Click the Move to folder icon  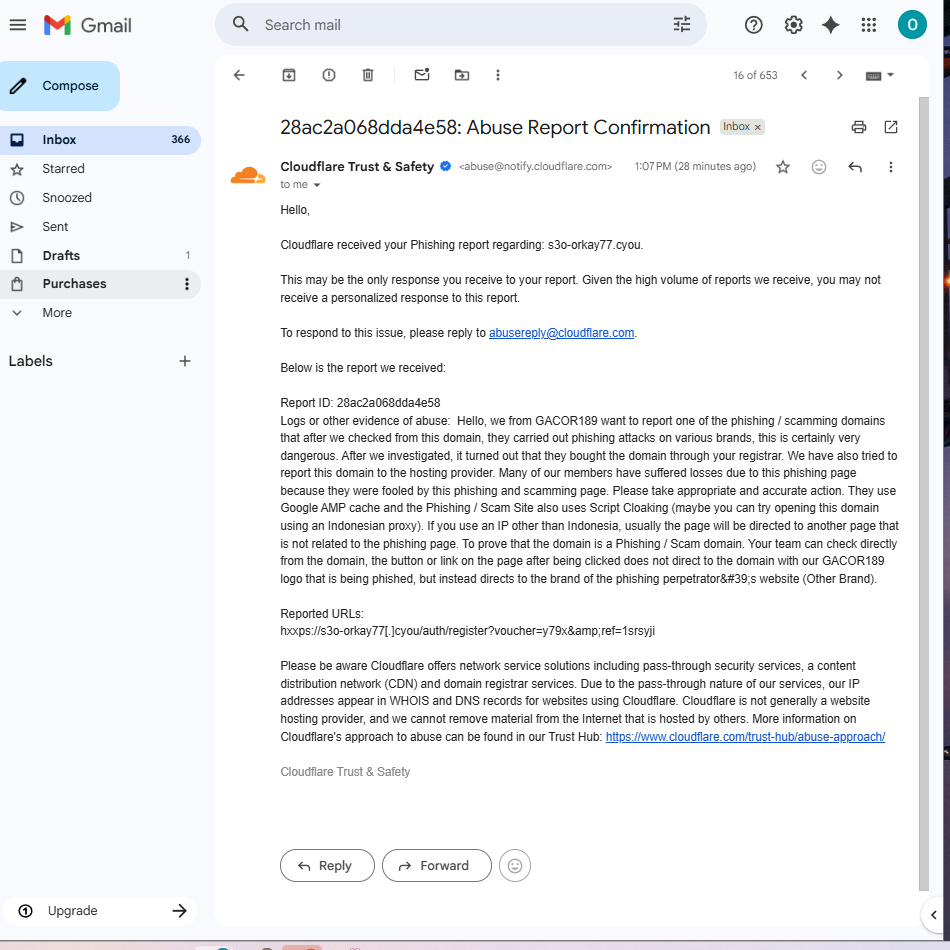coord(462,75)
